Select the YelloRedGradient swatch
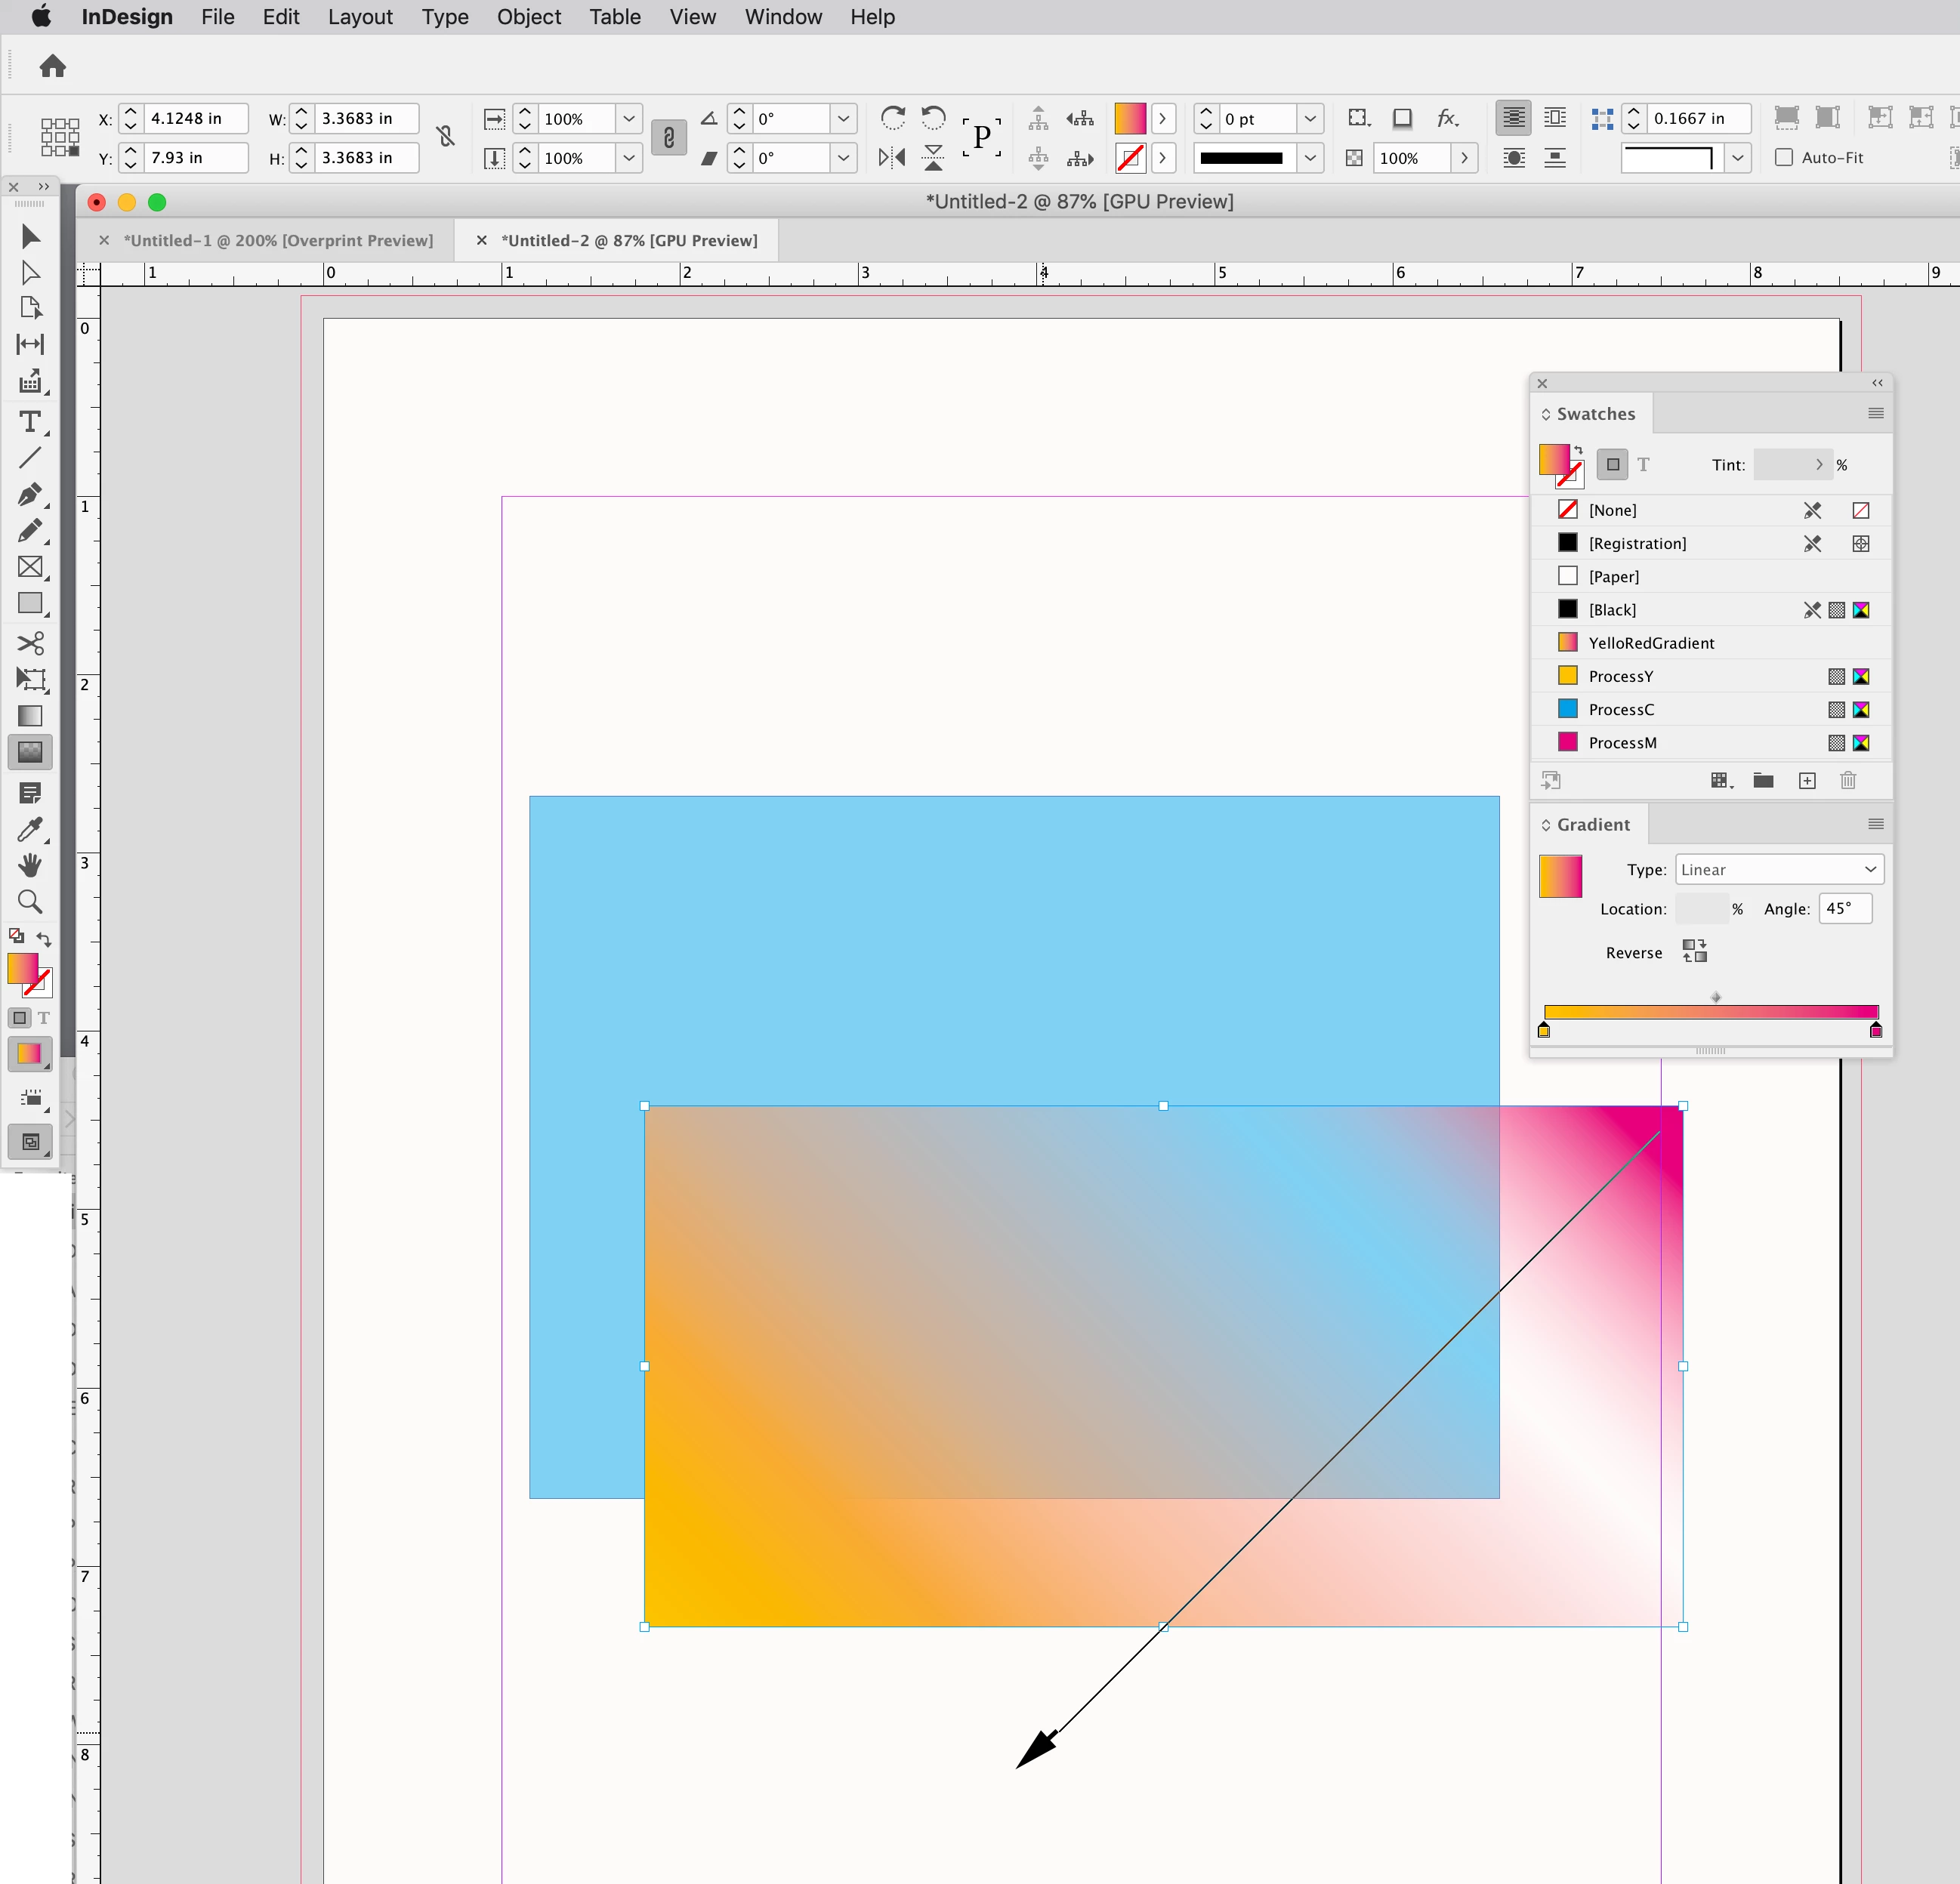1960x1884 pixels. pyautogui.click(x=1651, y=643)
